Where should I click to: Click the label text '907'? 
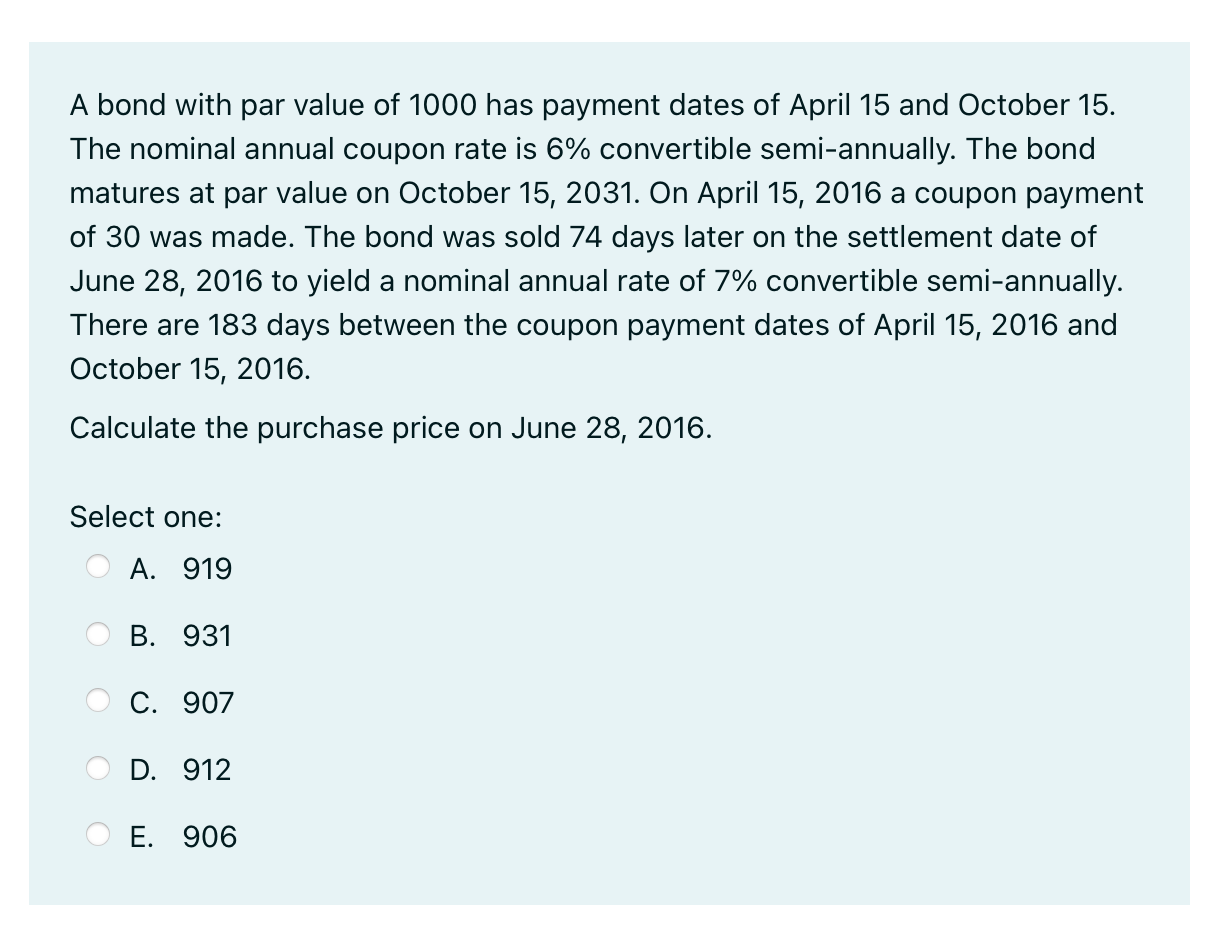(209, 702)
